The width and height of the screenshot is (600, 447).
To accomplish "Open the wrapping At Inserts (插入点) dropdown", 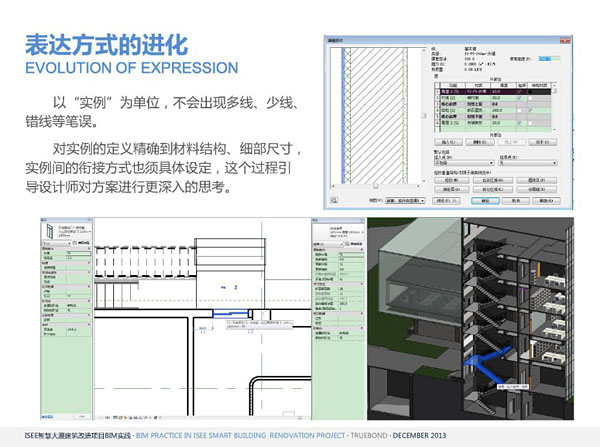I will 464,163.
